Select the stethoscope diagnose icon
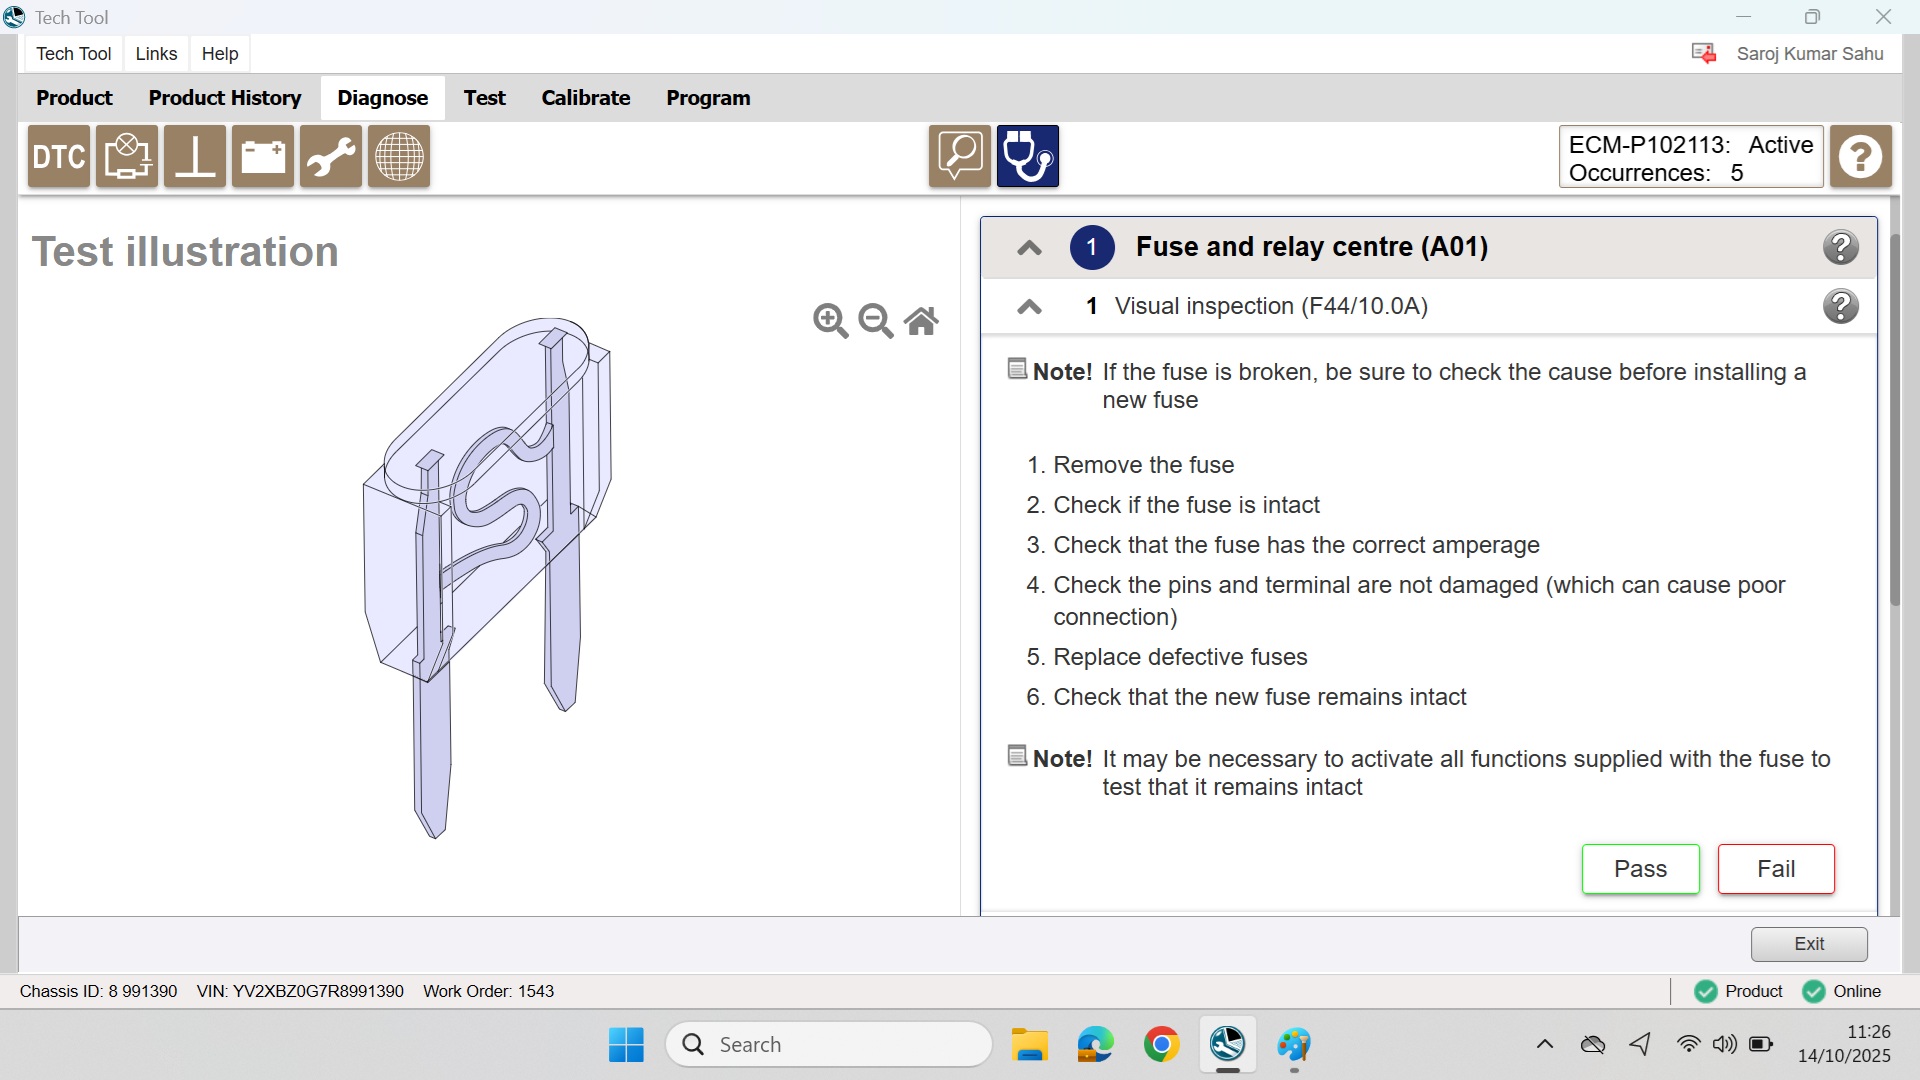 coord(1027,157)
